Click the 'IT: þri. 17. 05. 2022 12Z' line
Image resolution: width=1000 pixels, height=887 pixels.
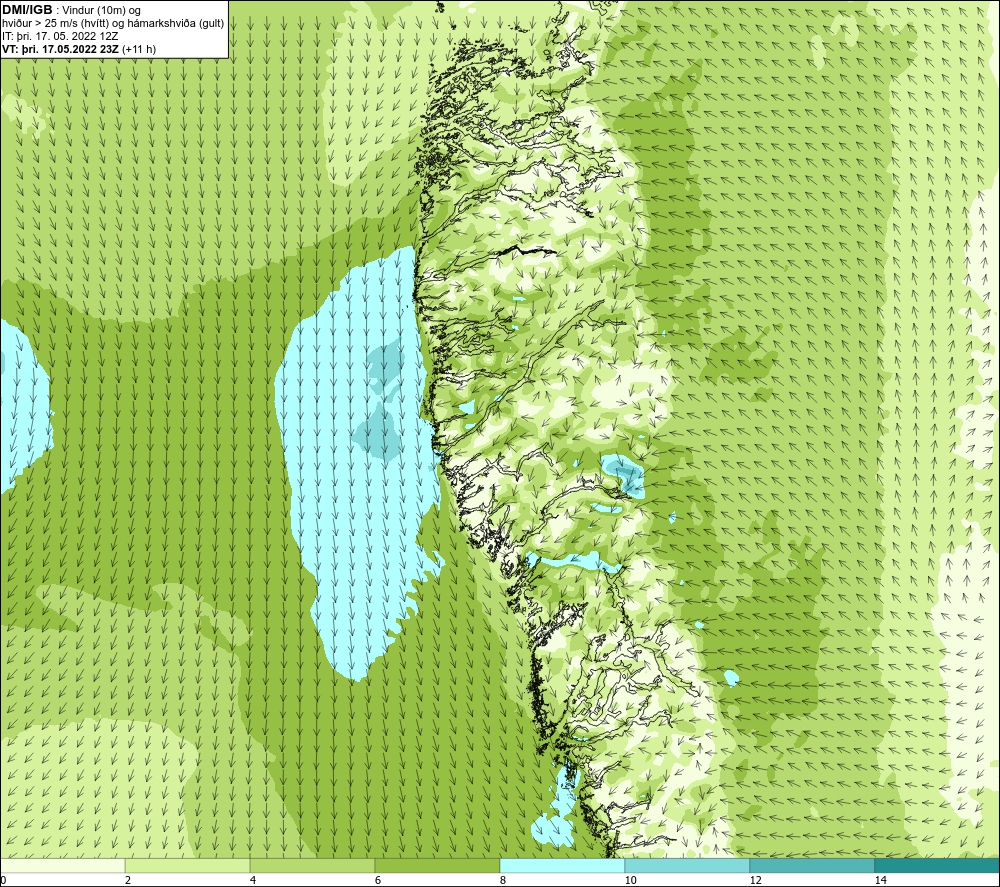(x=60, y=36)
